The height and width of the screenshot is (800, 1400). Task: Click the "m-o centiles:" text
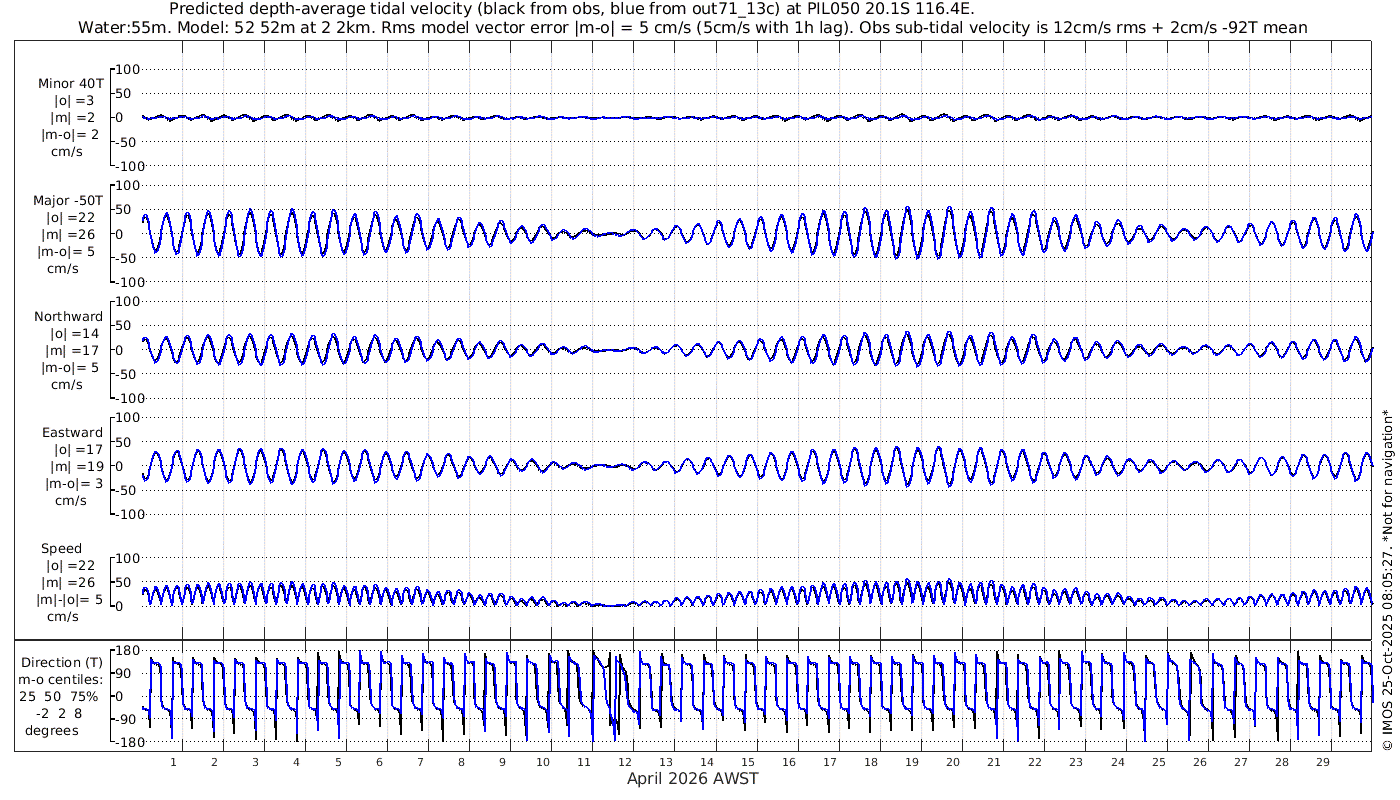[x=61, y=679]
